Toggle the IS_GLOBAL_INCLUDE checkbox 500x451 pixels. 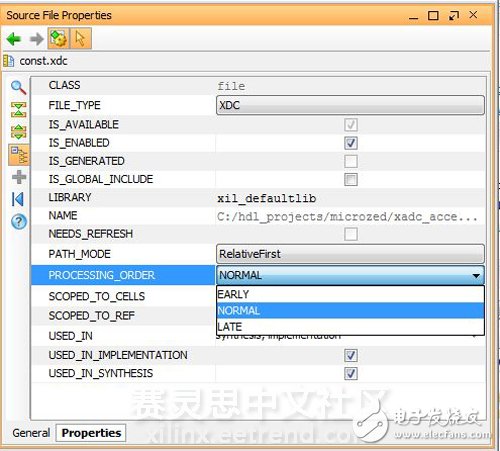tap(351, 179)
